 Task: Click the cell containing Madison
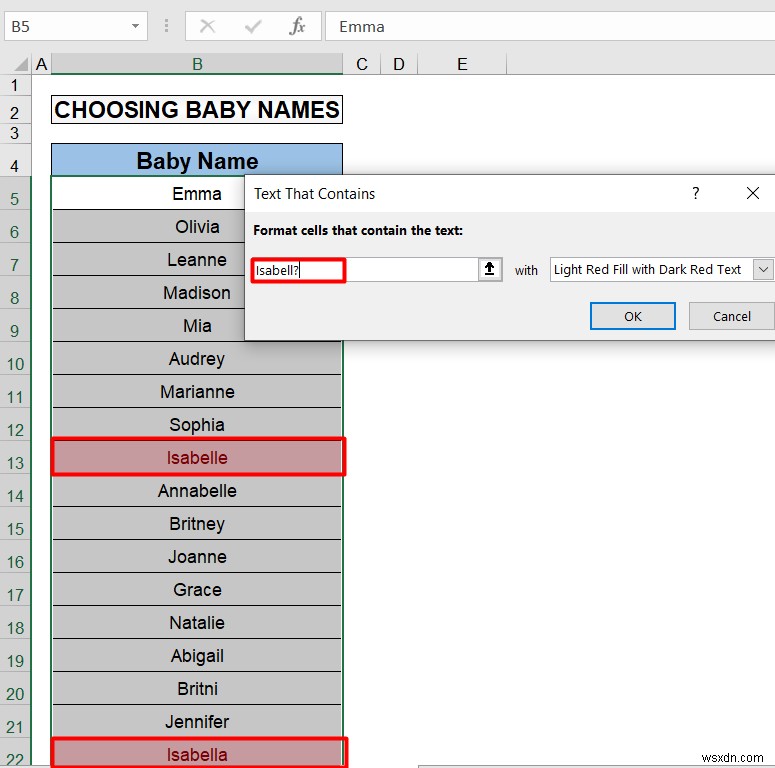pyautogui.click(x=148, y=293)
